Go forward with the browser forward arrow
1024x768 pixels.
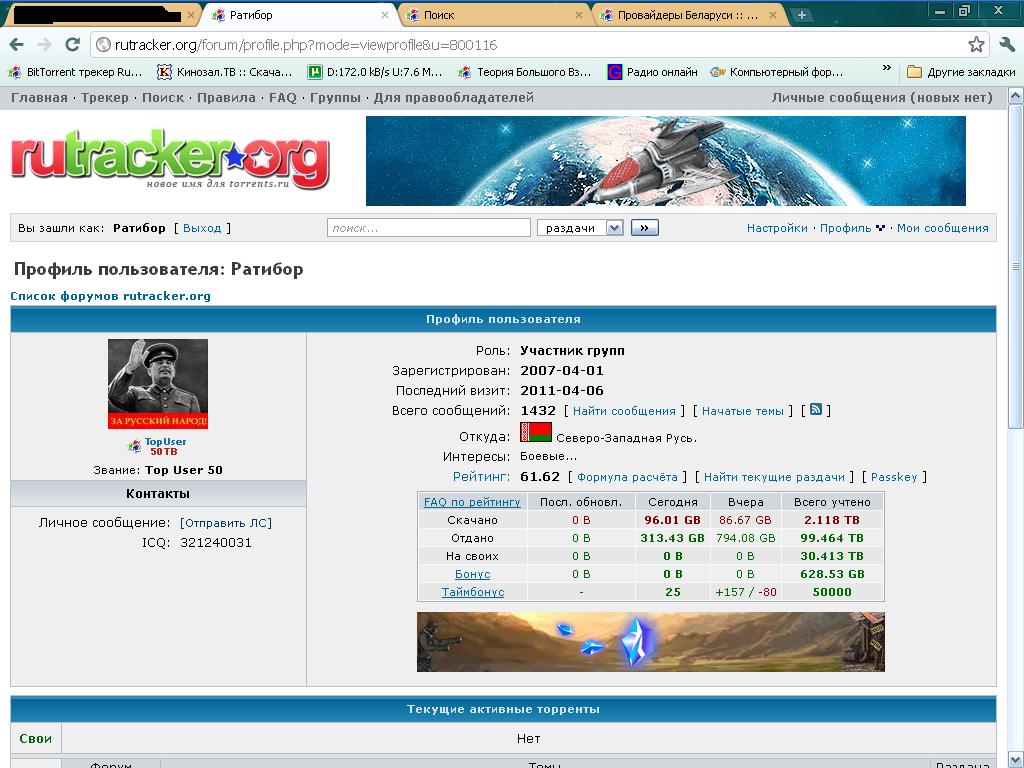tap(44, 44)
